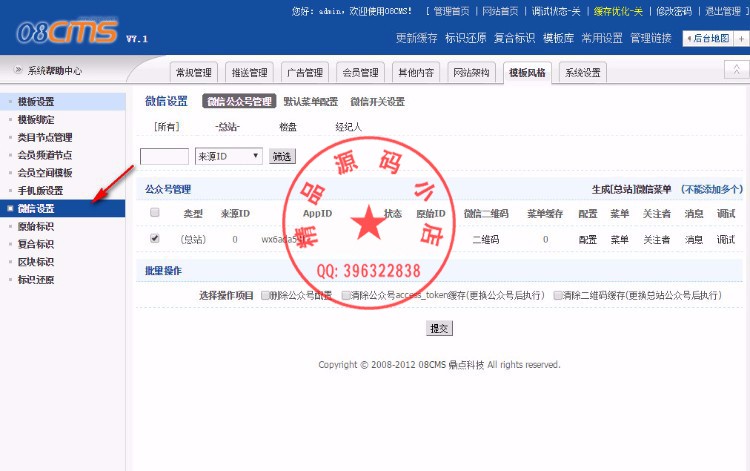750x471 pixels.
Task: Open 微信设置 in sidebar
Action: click(63, 208)
